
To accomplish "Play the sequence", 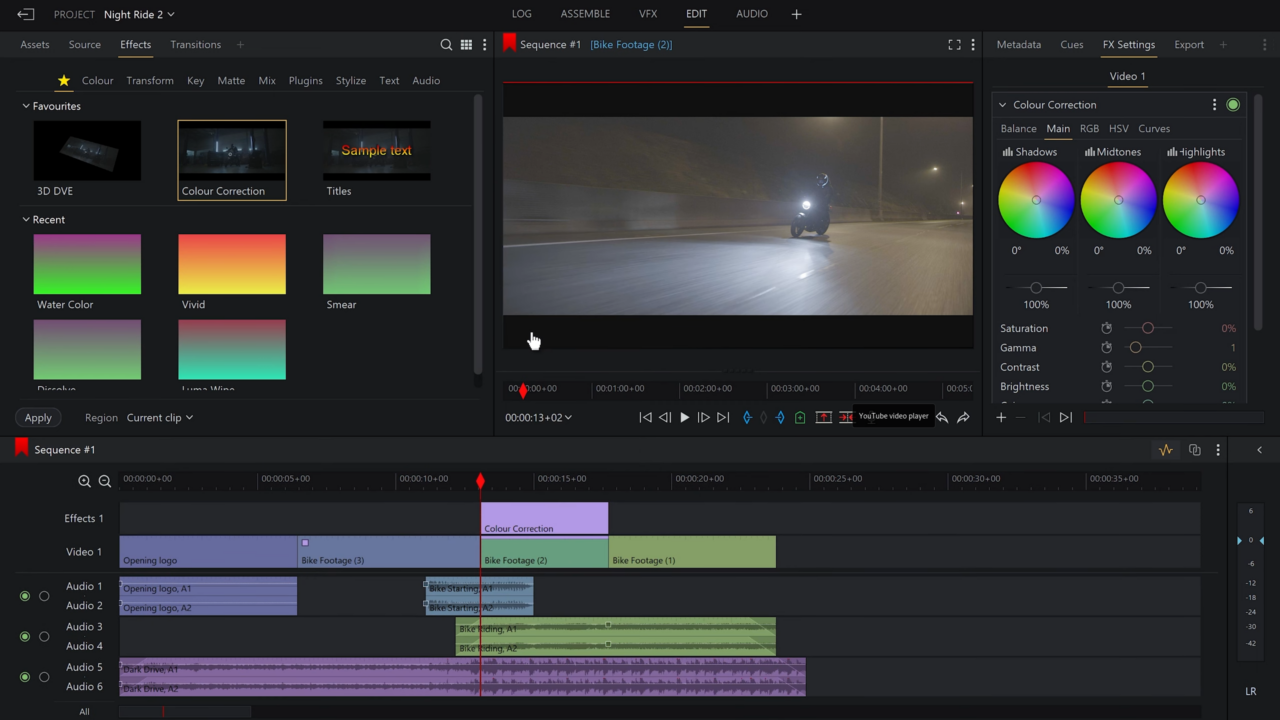I will pyautogui.click(x=684, y=418).
